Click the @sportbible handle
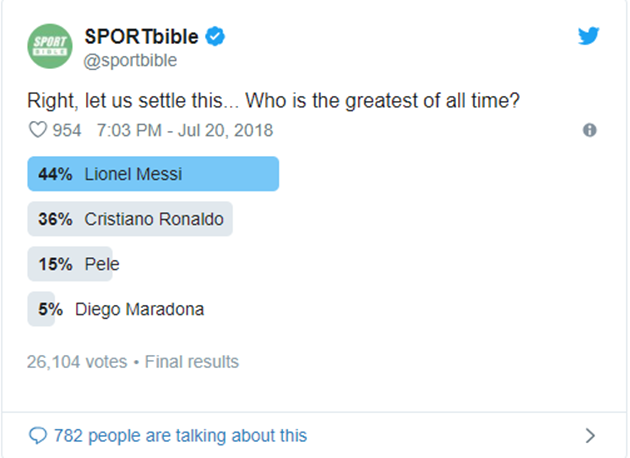This screenshot has height=458, width=630. point(131,60)
